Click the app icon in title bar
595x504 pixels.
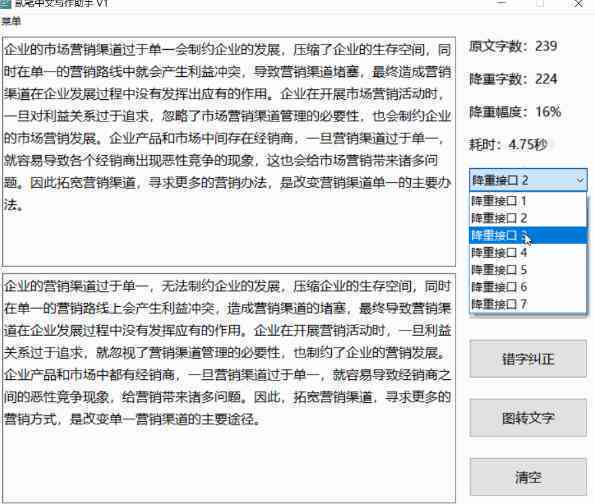point(5,3)
